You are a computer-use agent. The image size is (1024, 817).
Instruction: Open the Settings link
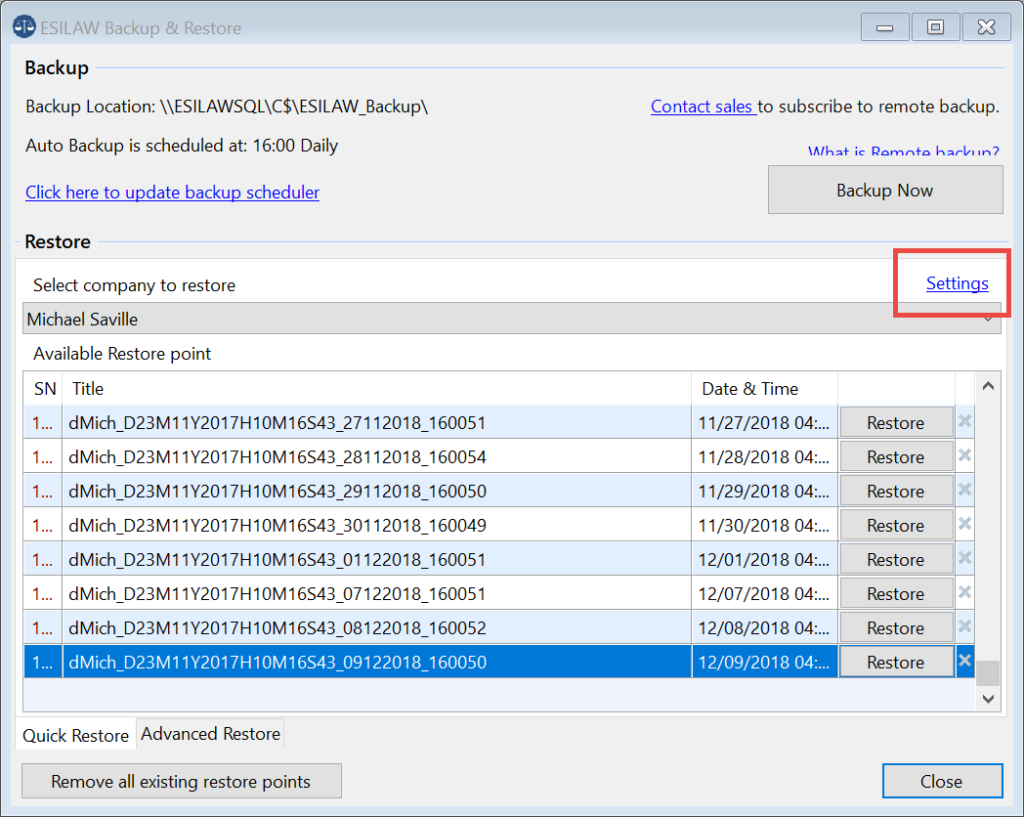[x=957, y=283]
